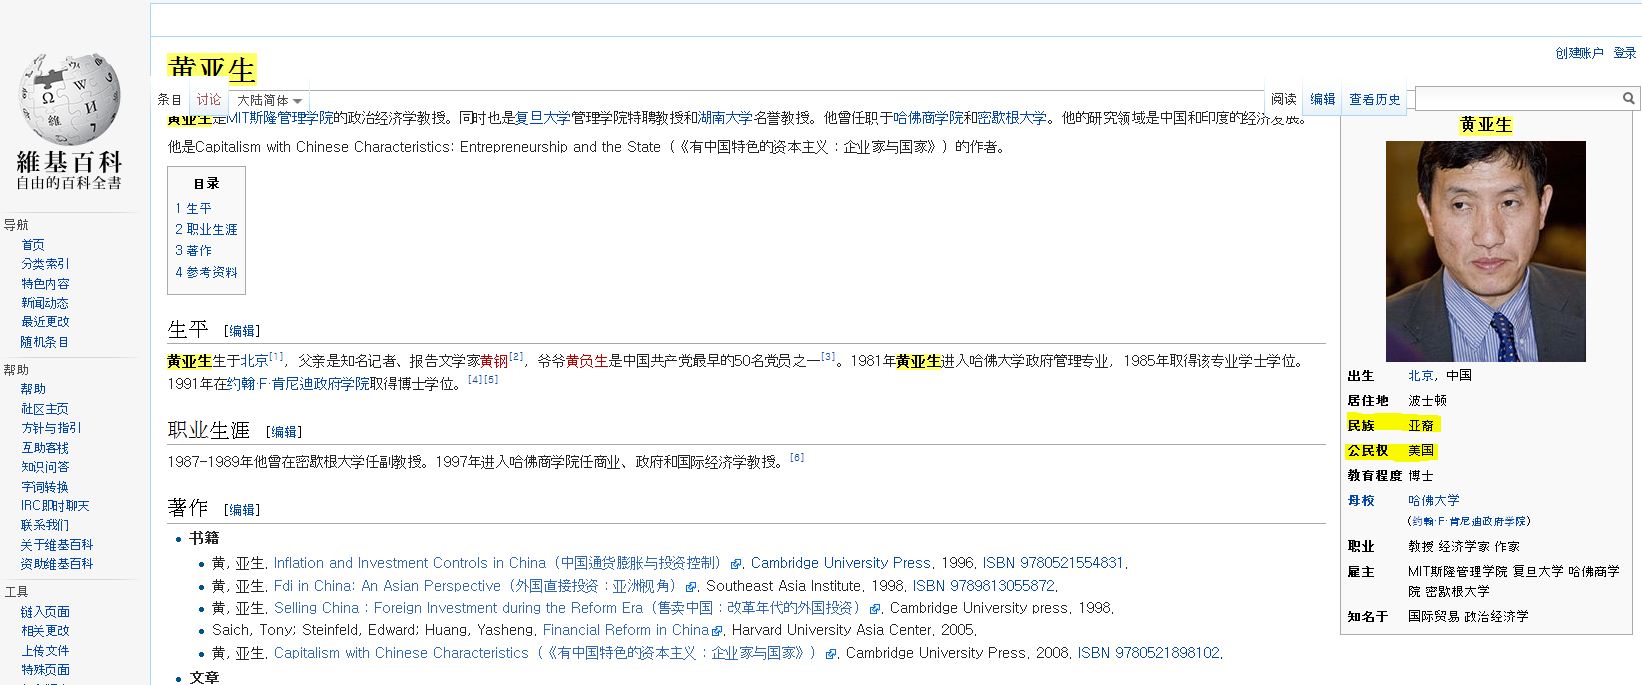Open MIT斯隆管理学院 link in intro
The image size is (1642, 685).
280,118
